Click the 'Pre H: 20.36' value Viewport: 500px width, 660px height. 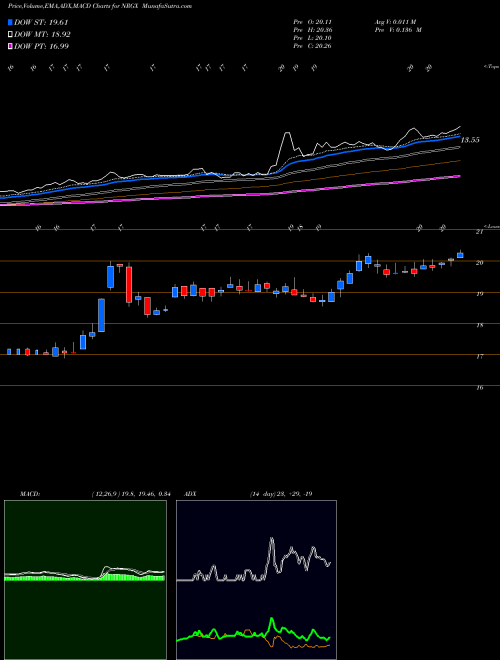[312, 30]
